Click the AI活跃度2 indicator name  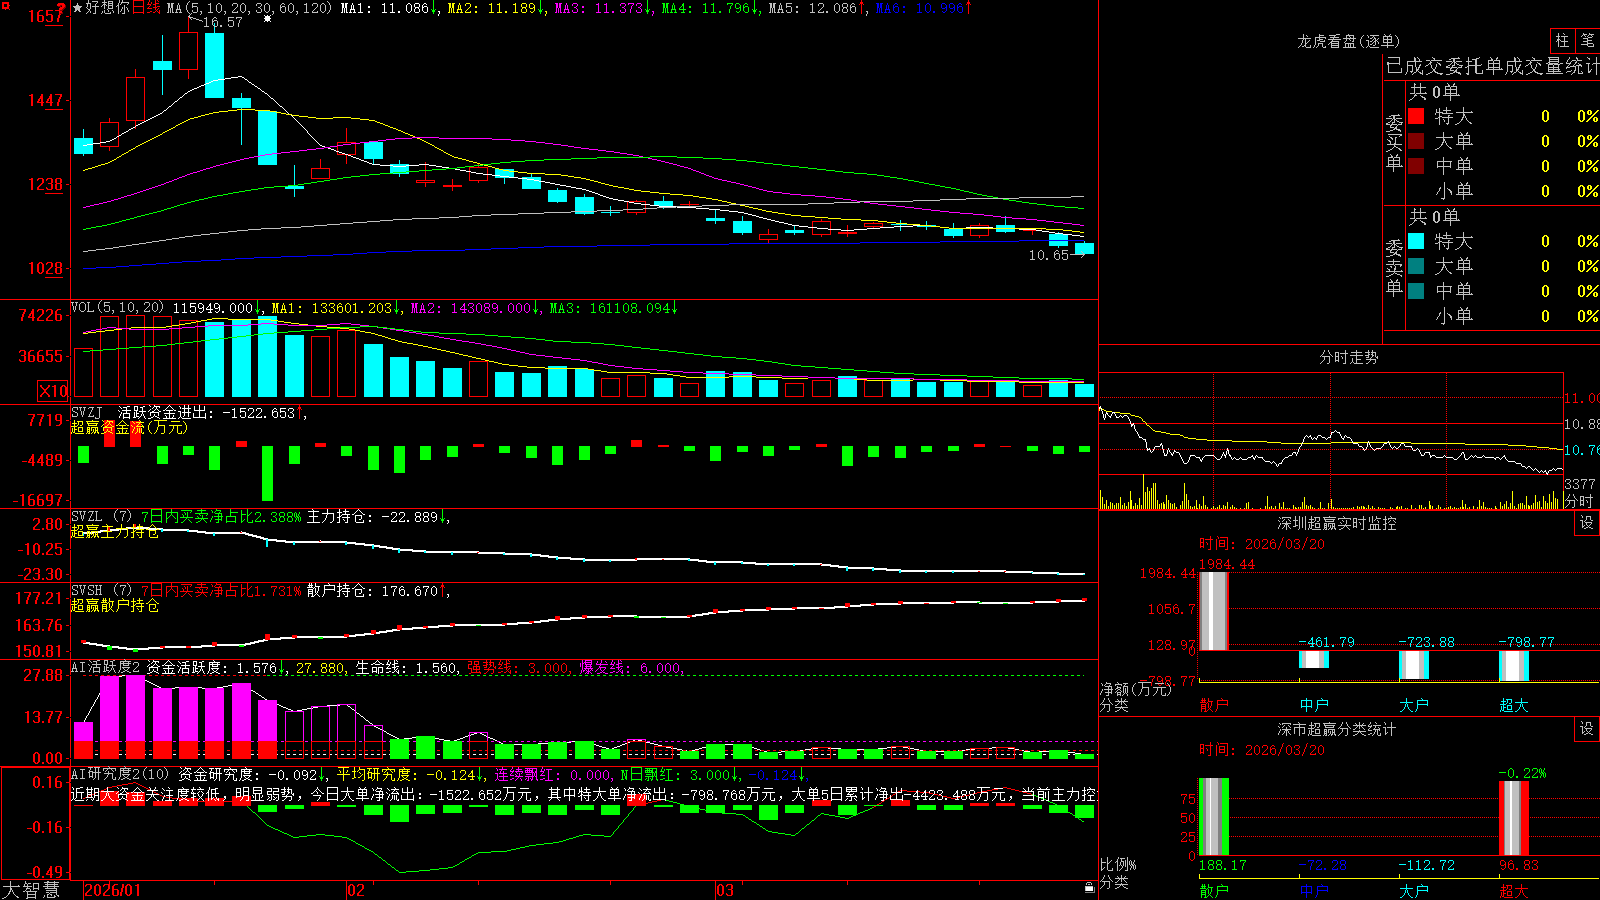[x=106, y=668]
